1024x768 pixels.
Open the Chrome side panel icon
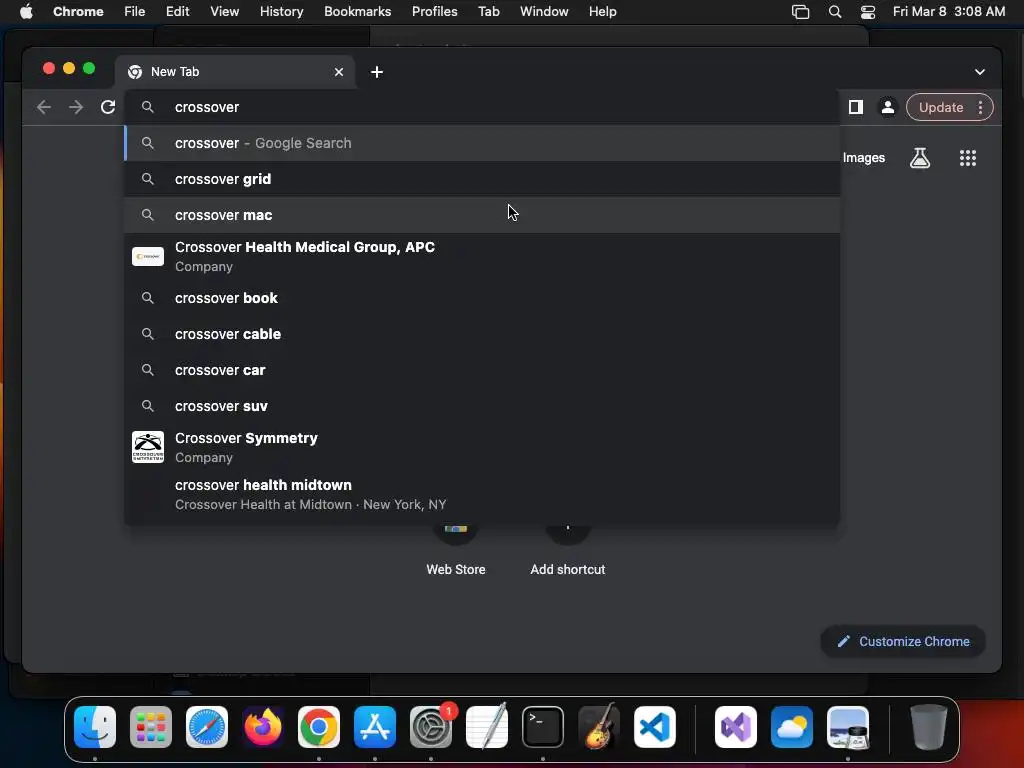pos(856,107)
